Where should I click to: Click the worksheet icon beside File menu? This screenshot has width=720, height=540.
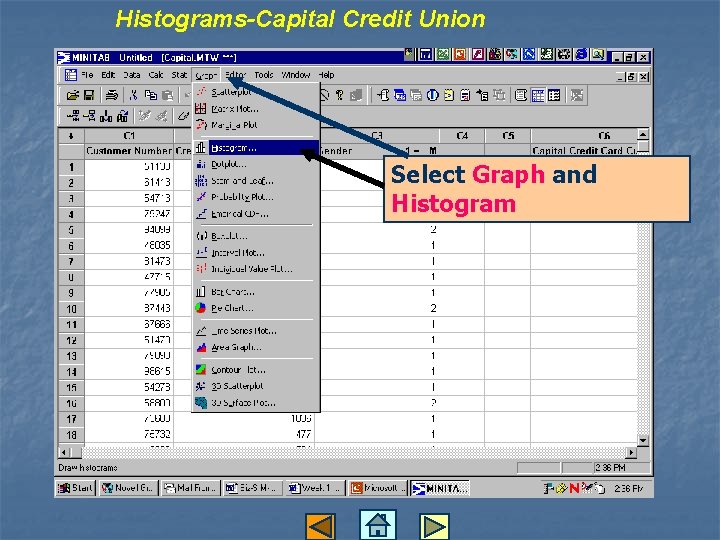tap(70, 75)
